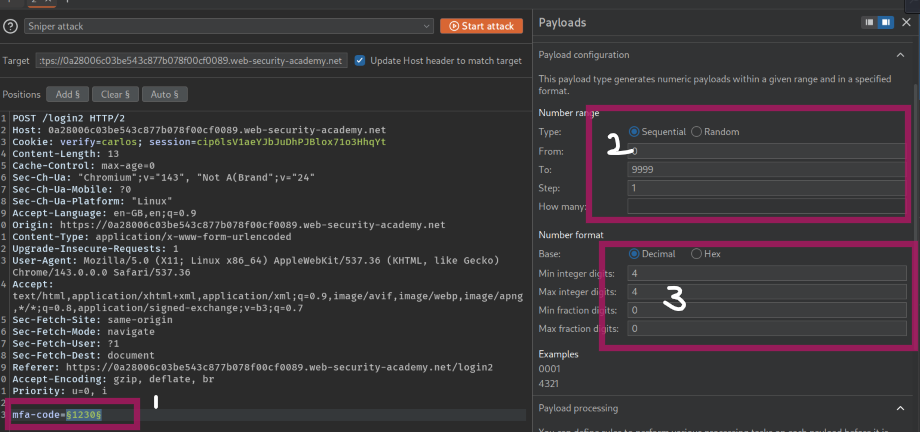
Task: Click the Priority: u=0, i header
Action: 60,391
